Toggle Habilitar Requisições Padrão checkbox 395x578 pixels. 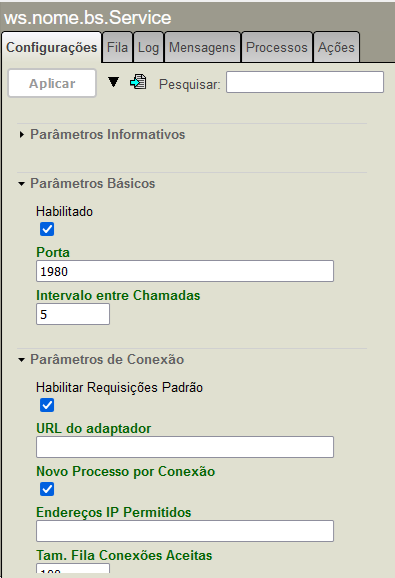[47, 405]
